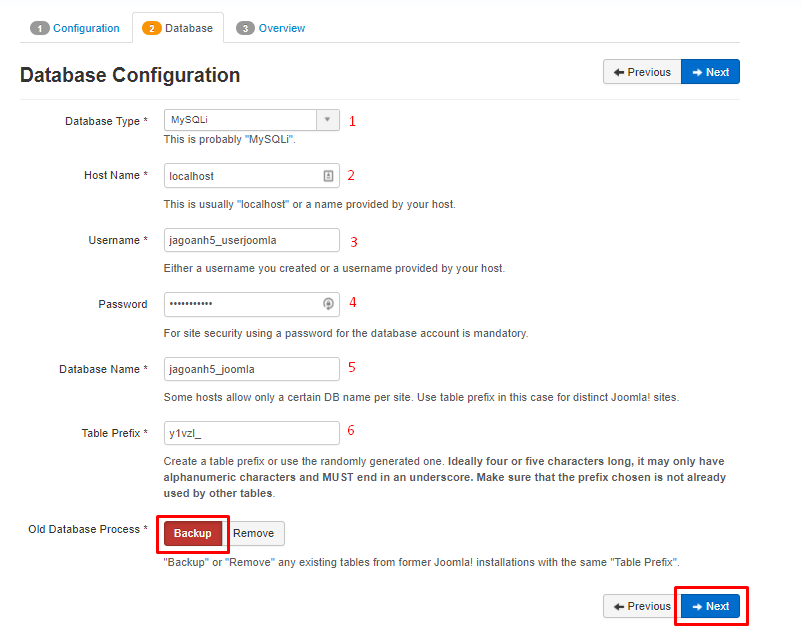Focus the Host Name input field
802x632 pixels.
[242, 176]
